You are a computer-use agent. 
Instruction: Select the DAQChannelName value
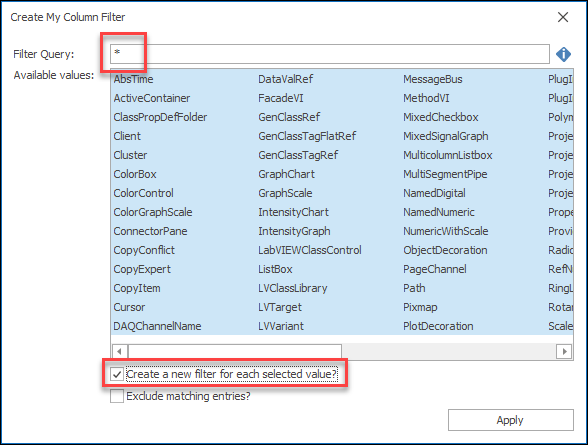tap(158, 326)
